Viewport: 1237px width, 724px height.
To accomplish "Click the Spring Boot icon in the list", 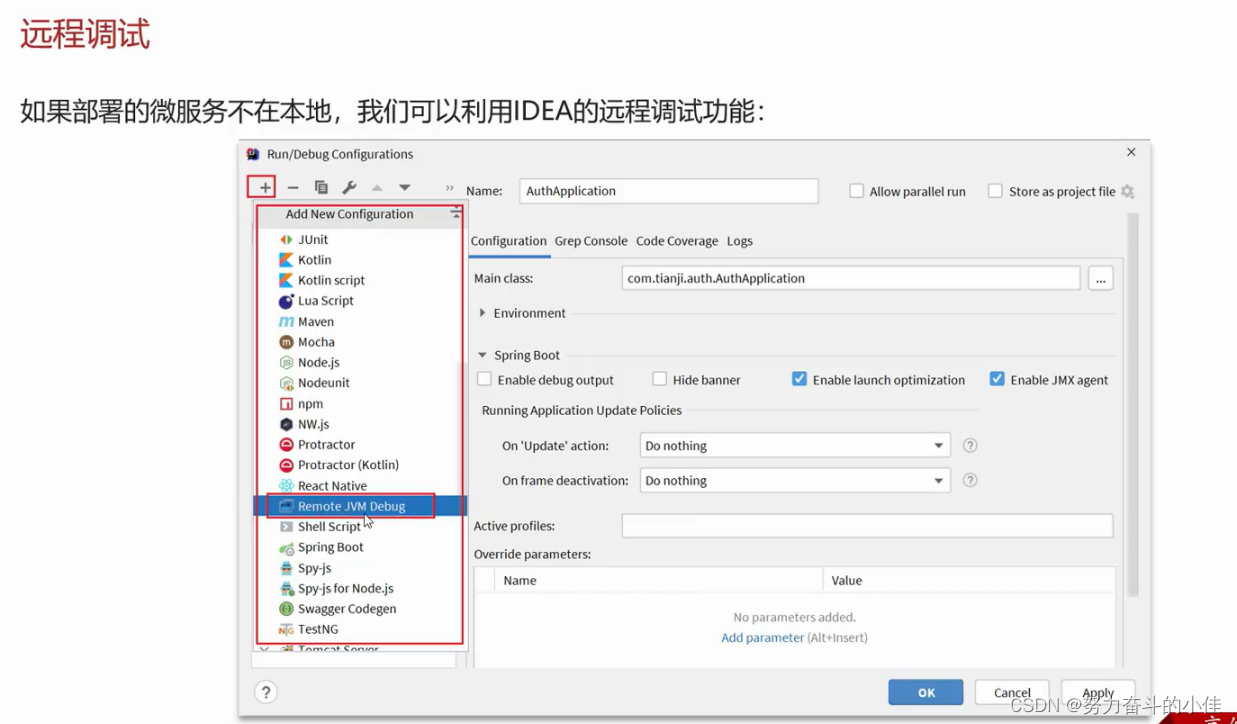I will click(286, 547).
